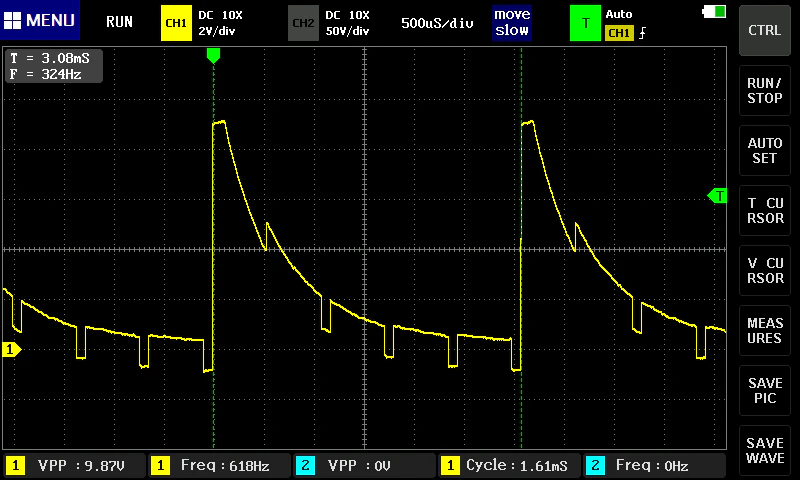Tap the yellow 1 badge beside VPP
The height and width of the screenshot is (480, 800).
(x=15, y=466)
